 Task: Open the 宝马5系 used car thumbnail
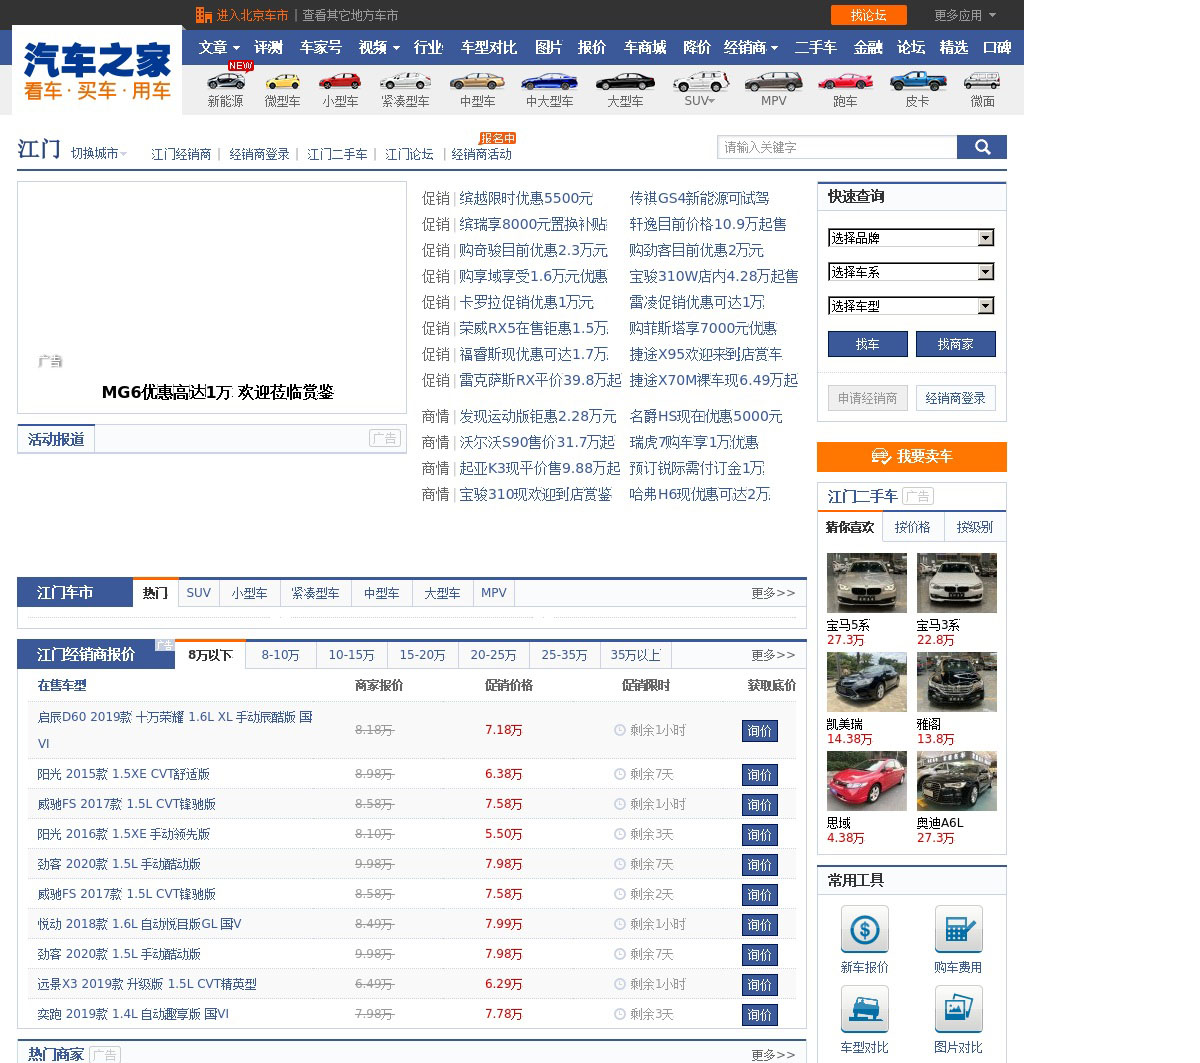pos(866,583)
